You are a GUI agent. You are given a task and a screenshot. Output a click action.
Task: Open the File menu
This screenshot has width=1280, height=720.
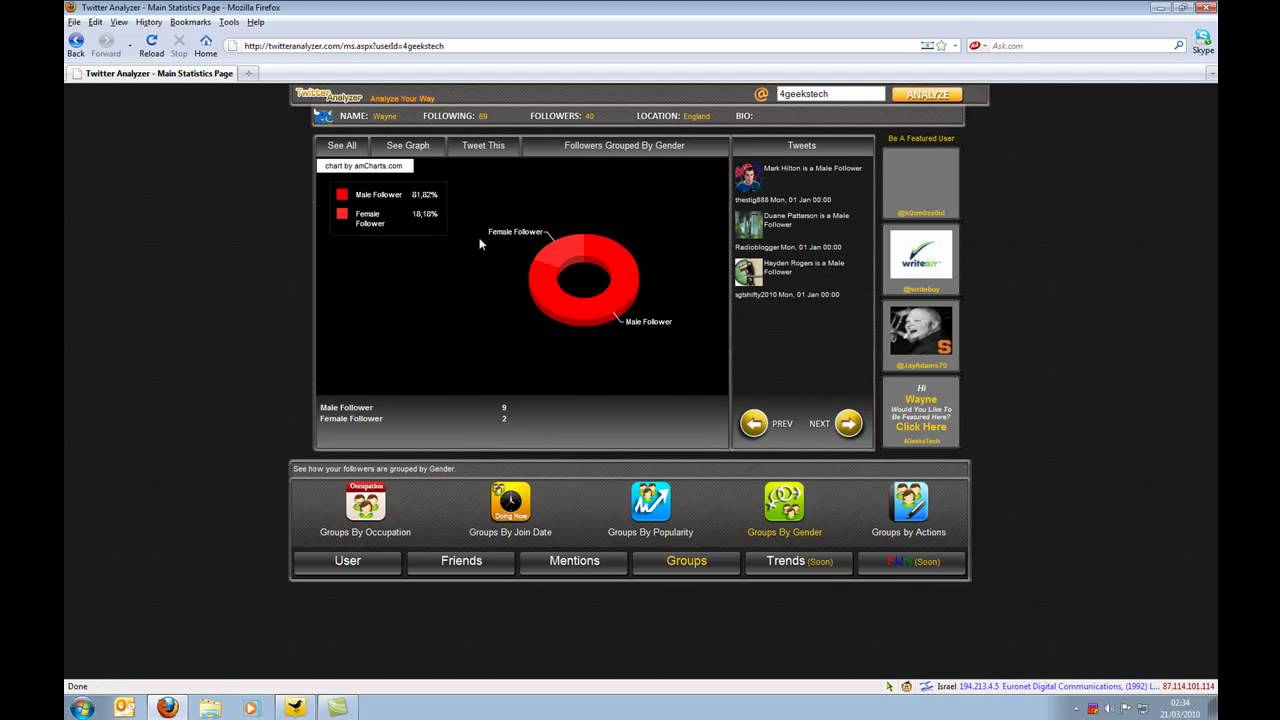point(74,22)
